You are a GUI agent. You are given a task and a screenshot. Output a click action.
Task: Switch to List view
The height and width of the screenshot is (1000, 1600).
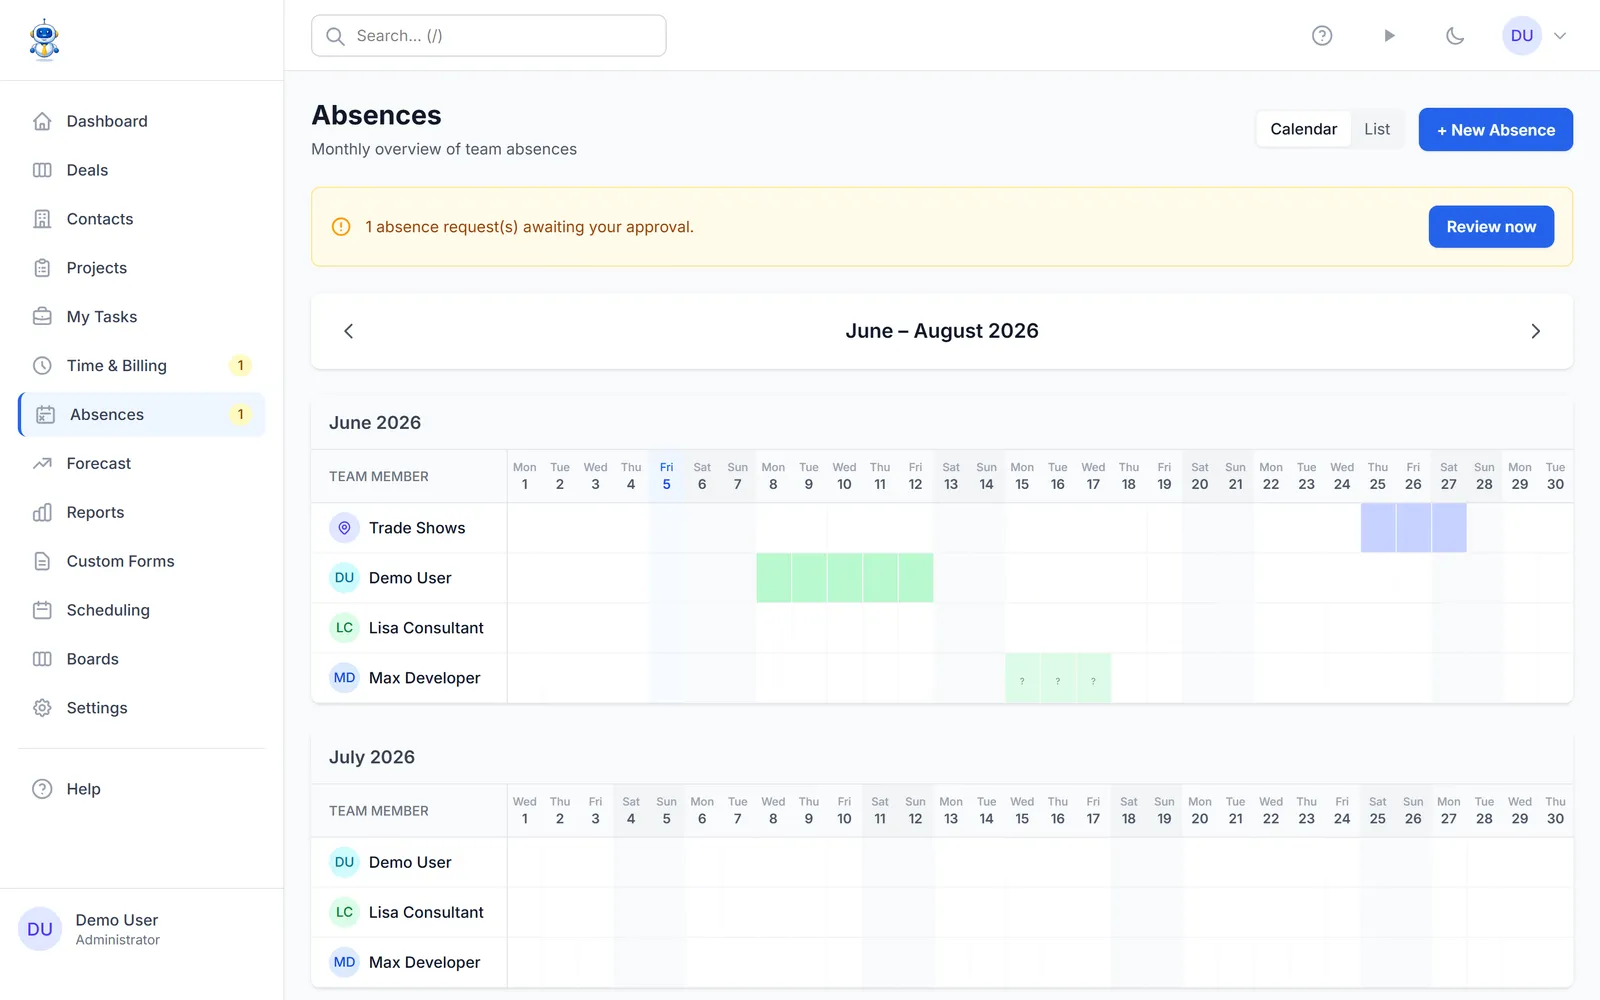pos(1377,129)
